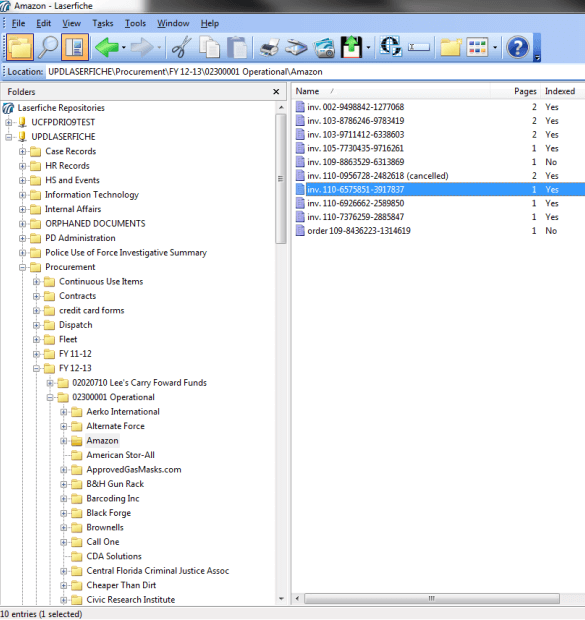Open the blue Help question mark
The height and width of the screenshot is (620, 585).
tap(517, 47)
